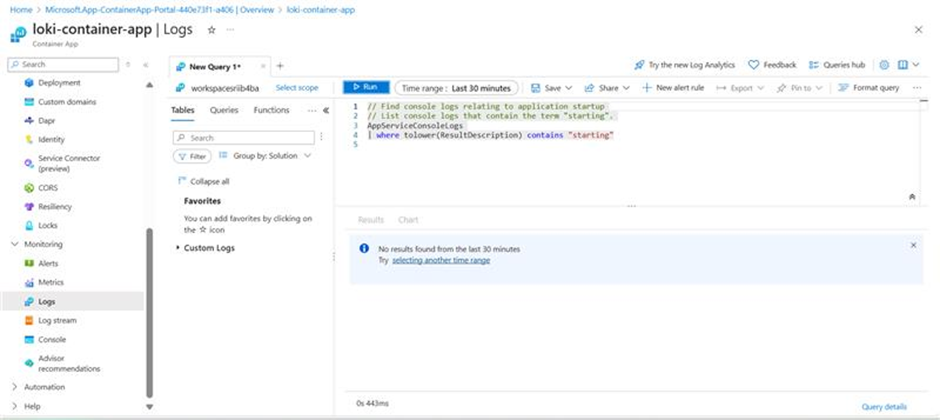The image size is (940, 420).
Task: Open the Identity sidebar item
Action: [51, 139]
